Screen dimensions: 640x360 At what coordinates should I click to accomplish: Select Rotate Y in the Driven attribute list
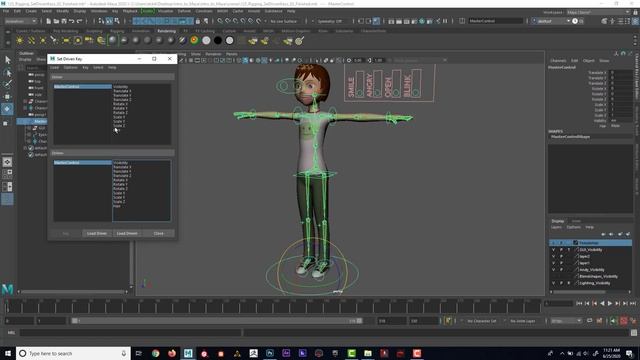[x=120, y=184]
